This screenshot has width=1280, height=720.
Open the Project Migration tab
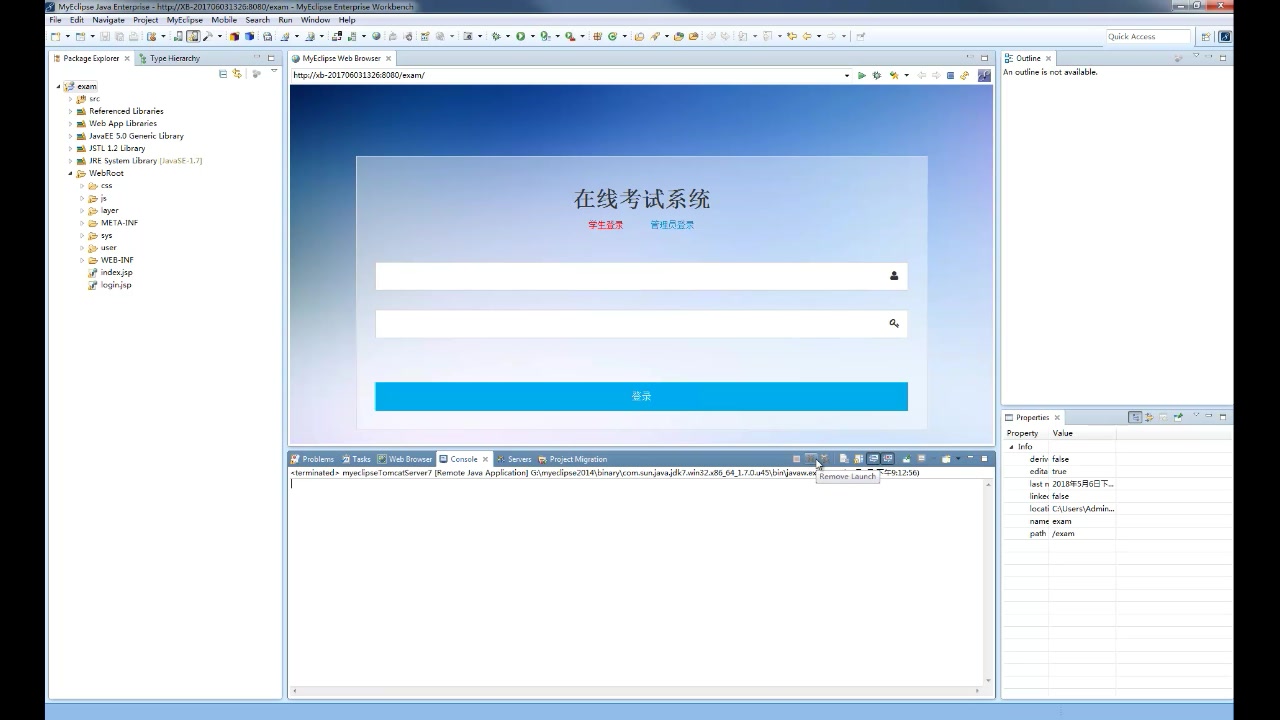(572, 459)
